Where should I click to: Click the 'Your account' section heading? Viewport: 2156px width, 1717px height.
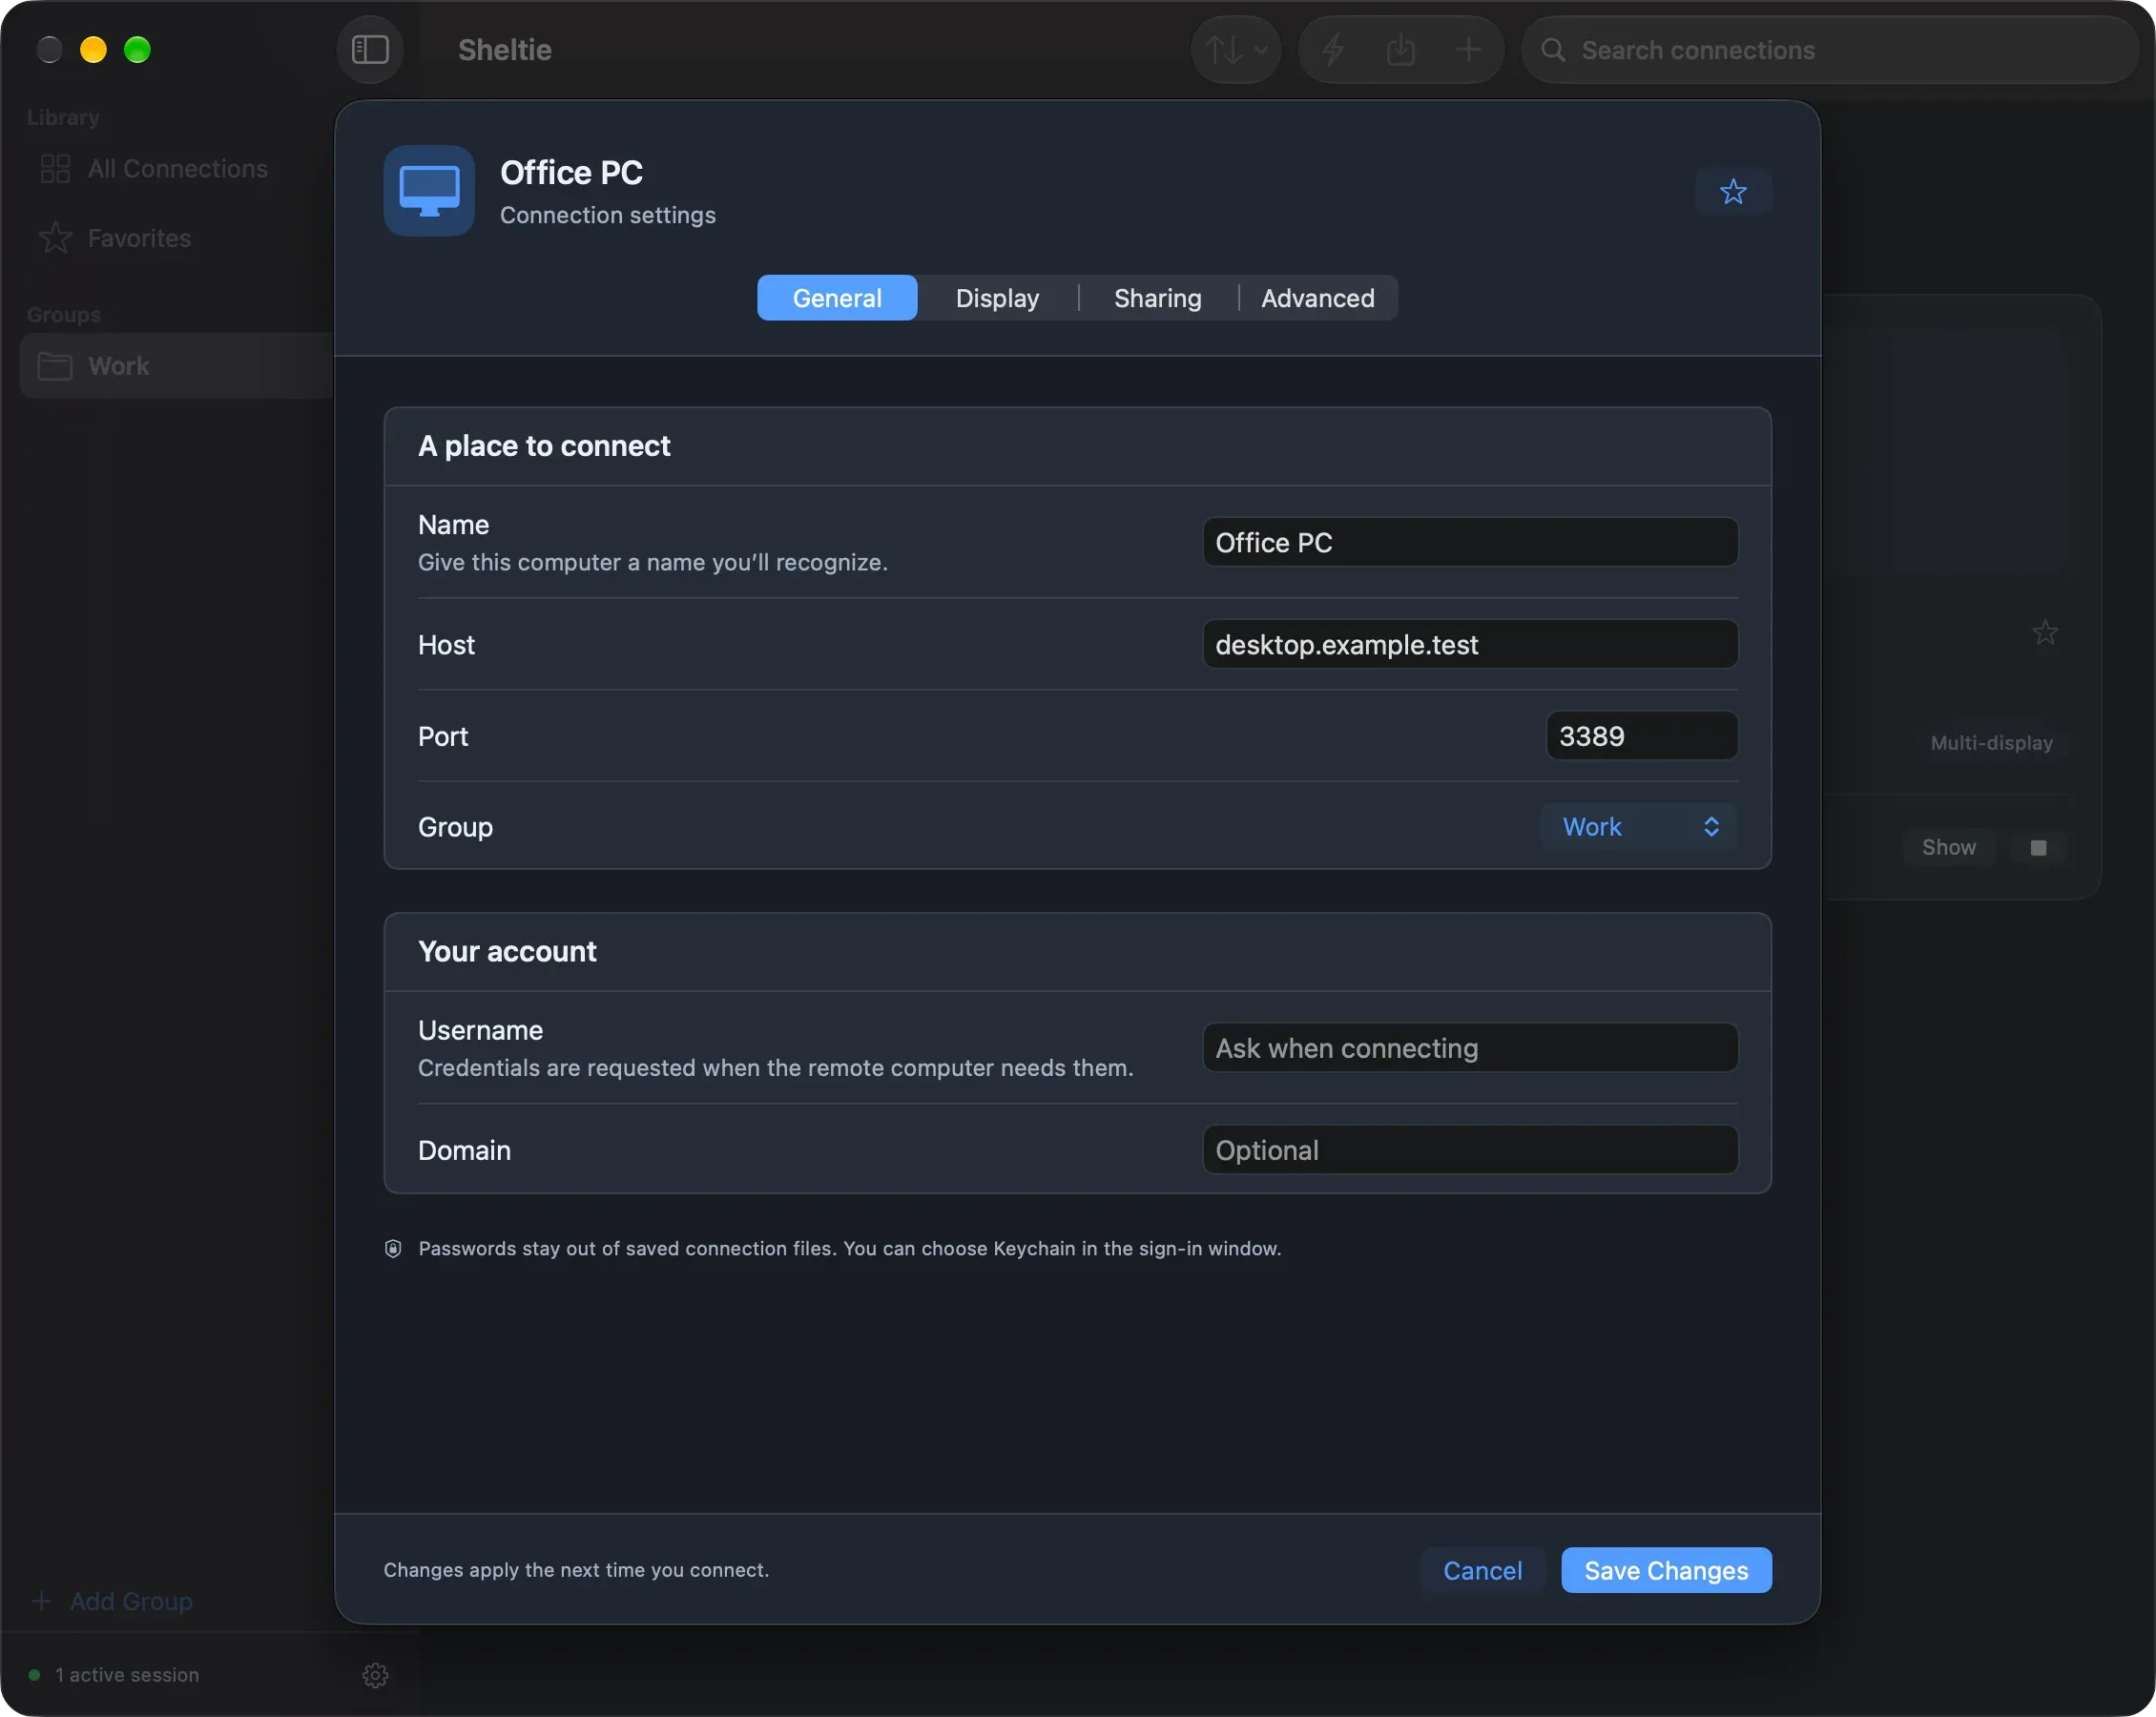coord(507,951)
